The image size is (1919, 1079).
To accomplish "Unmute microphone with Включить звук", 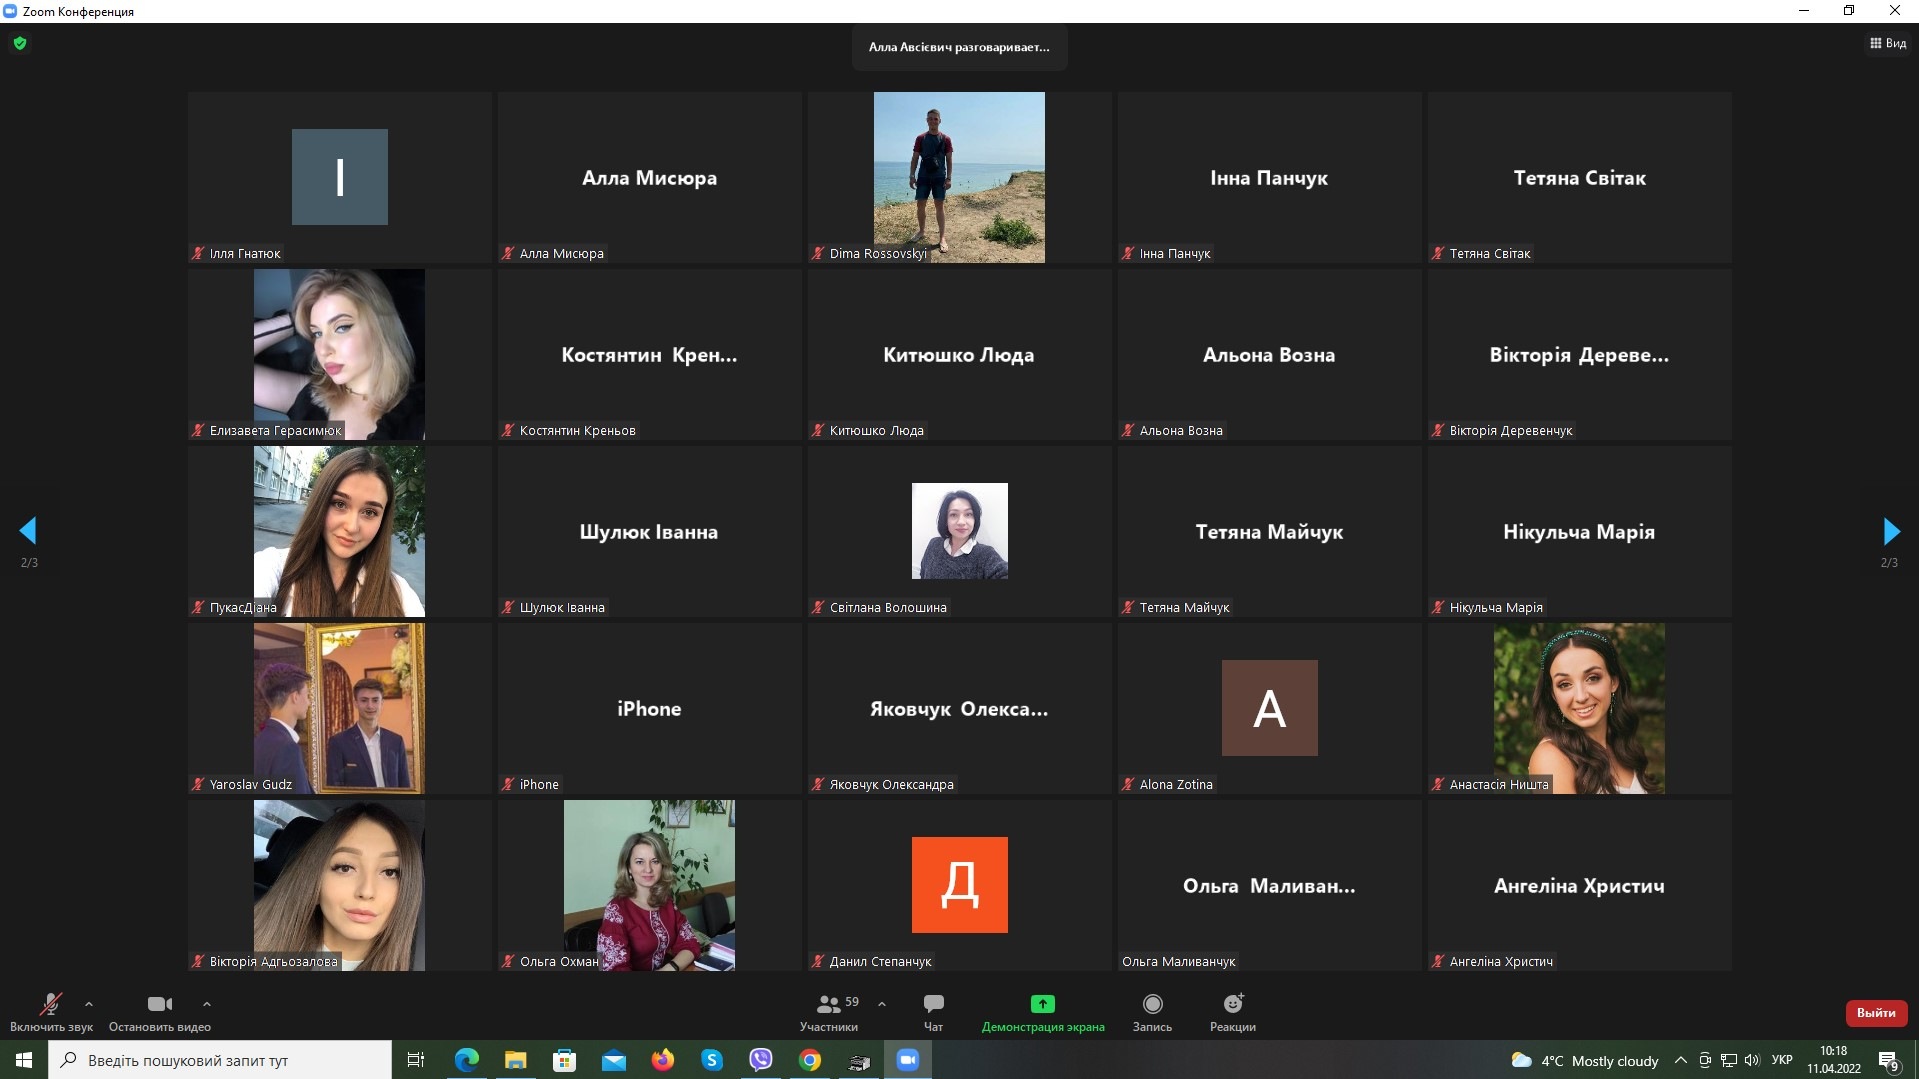I will tap(50, 1011).
